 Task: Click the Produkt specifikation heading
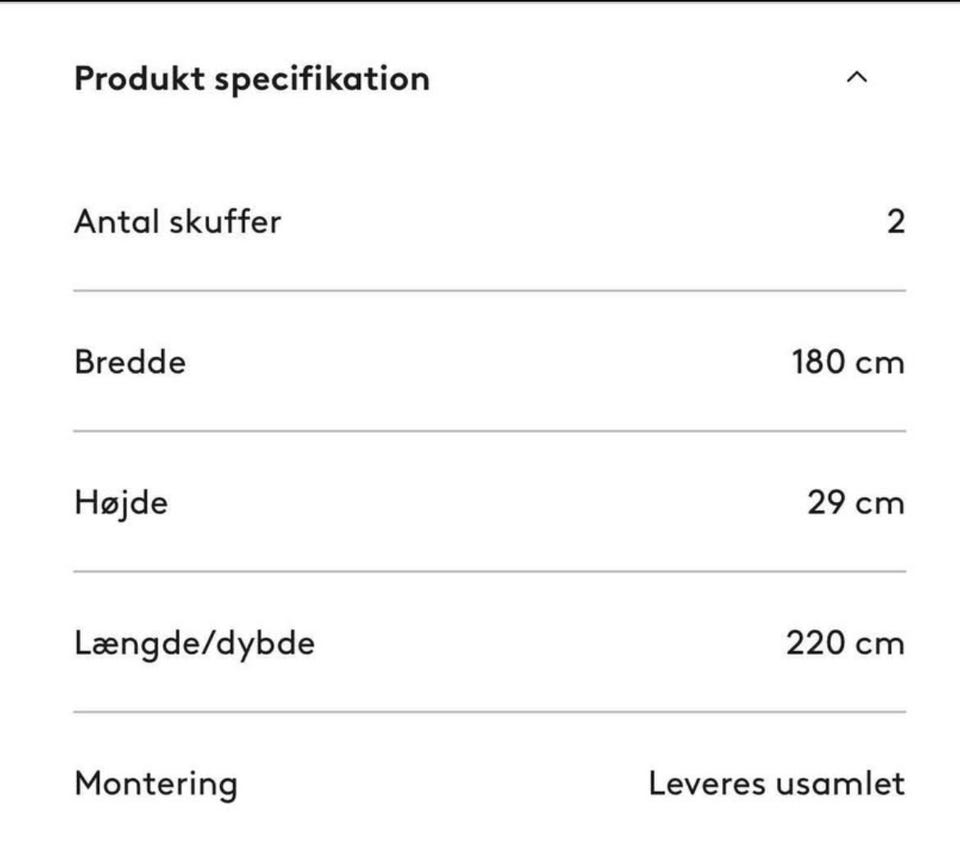[252, 80]
